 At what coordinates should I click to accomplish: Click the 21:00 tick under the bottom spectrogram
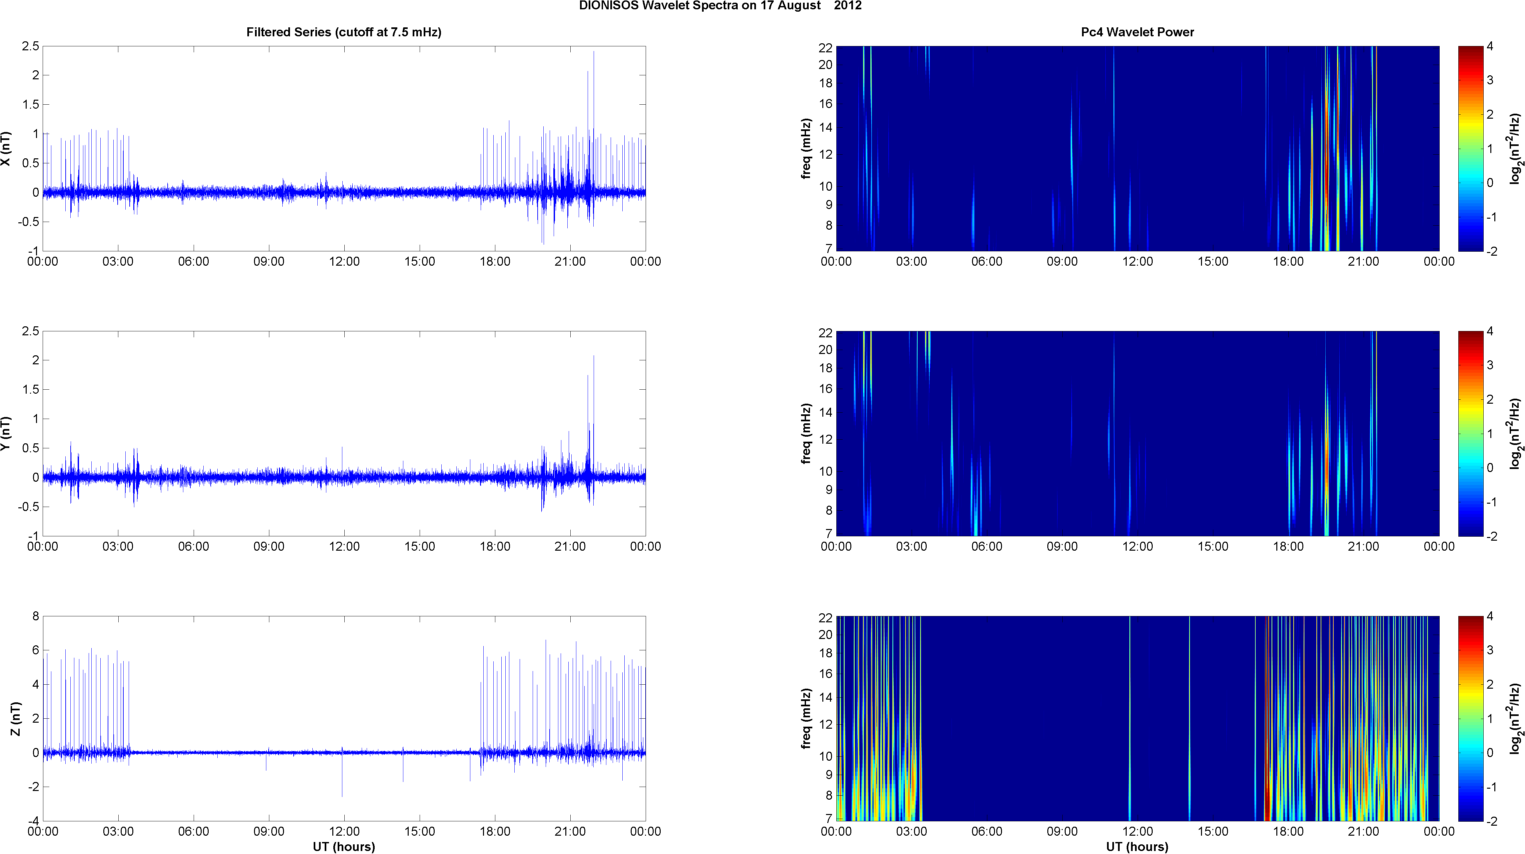[1363, 831]
